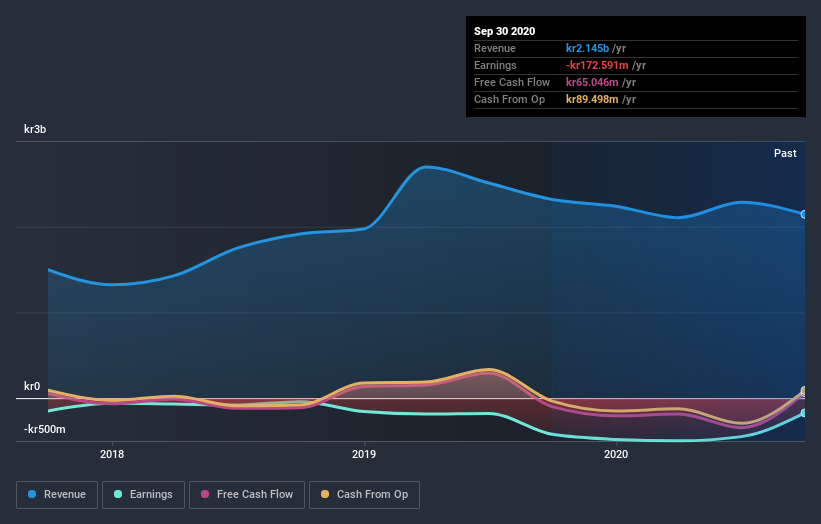Select the Earnings endpoint marker on the chart
The height and width of the screenshot is (524, 821).
pos(804,413)
